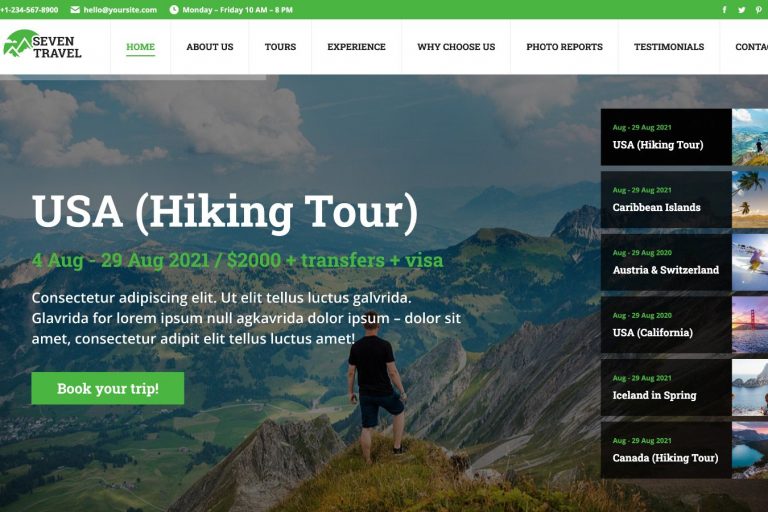Select the Caribbean Islands tour card

tap(684, 199)
